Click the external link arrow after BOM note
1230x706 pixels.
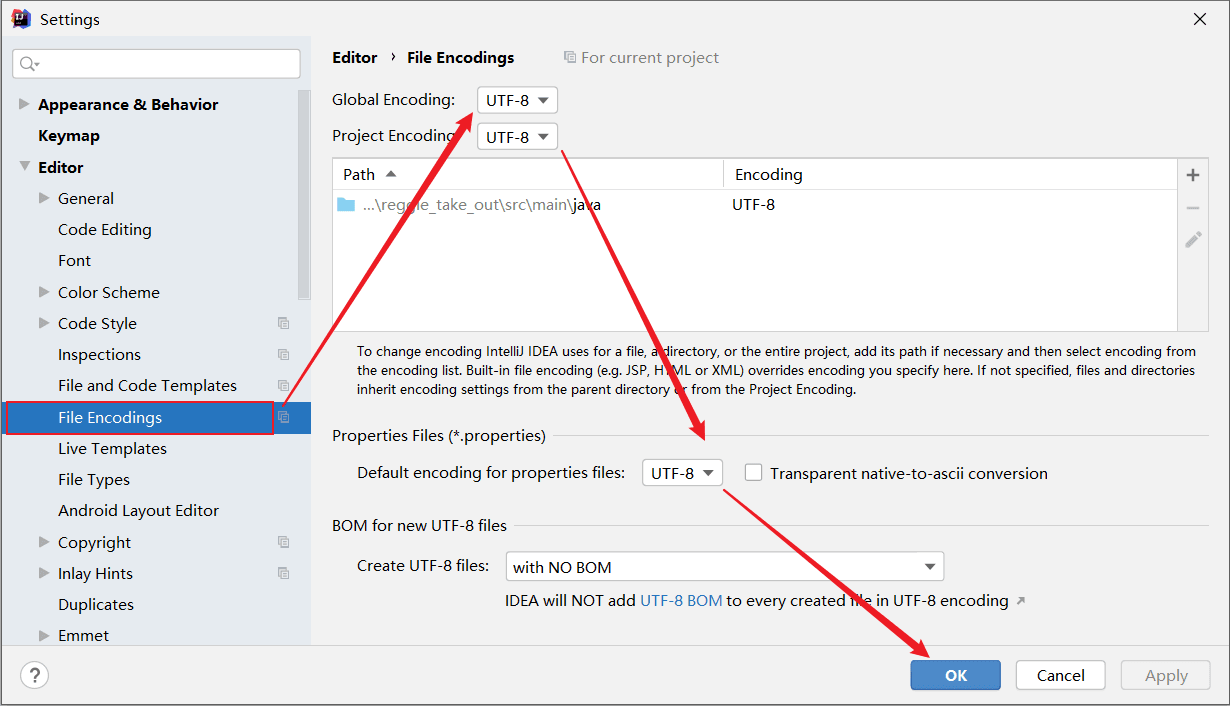point(1020,601)
